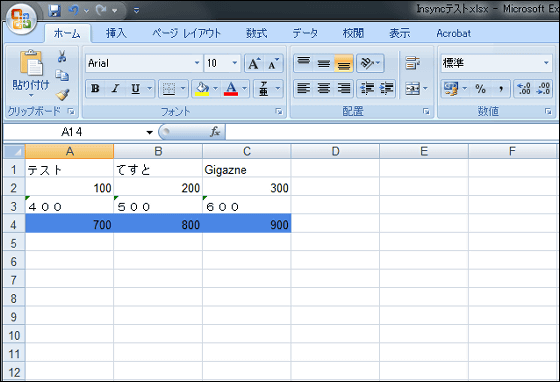Click the insert function fx button
Image resolution: width=560 pixels, height=382 pixels.
pos(215,132)
